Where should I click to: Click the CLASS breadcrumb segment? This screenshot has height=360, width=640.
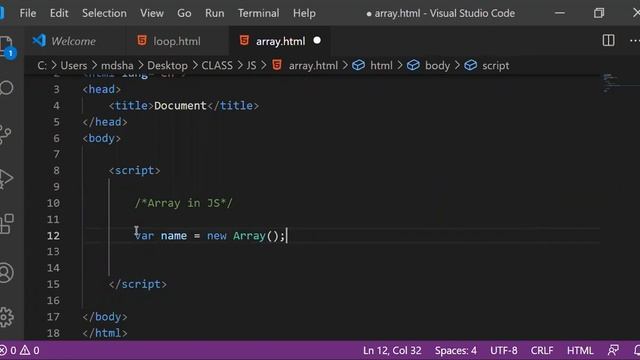217,65
